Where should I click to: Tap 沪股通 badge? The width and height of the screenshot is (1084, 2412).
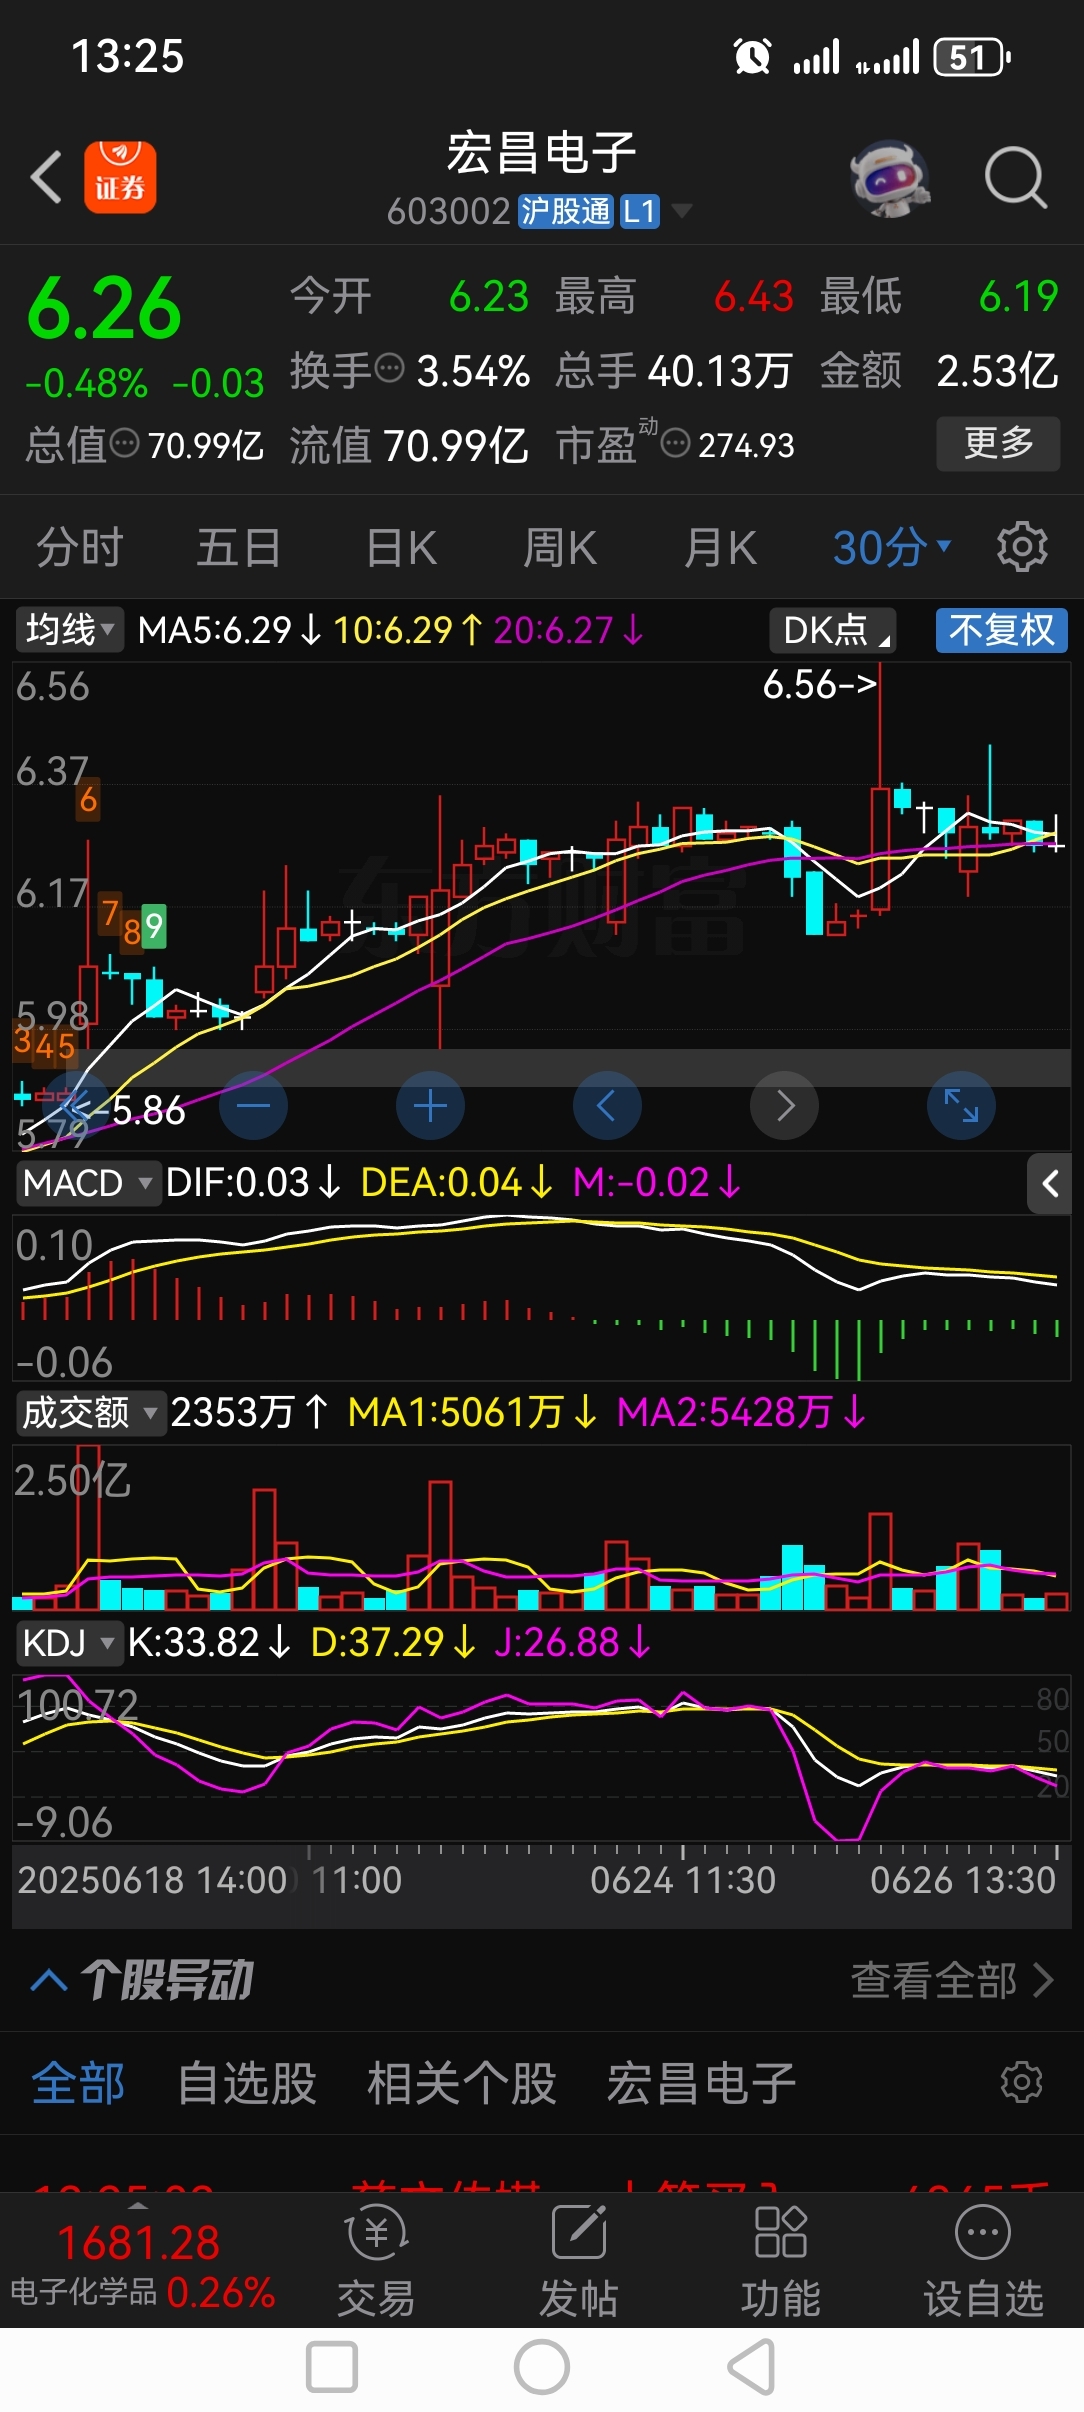point(565,211)
